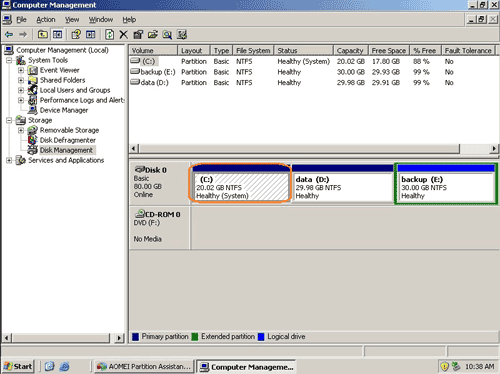Expand the Shared Folders tree node
The height and width of the screenshot is (374, 500).
[x=21, y=80]
